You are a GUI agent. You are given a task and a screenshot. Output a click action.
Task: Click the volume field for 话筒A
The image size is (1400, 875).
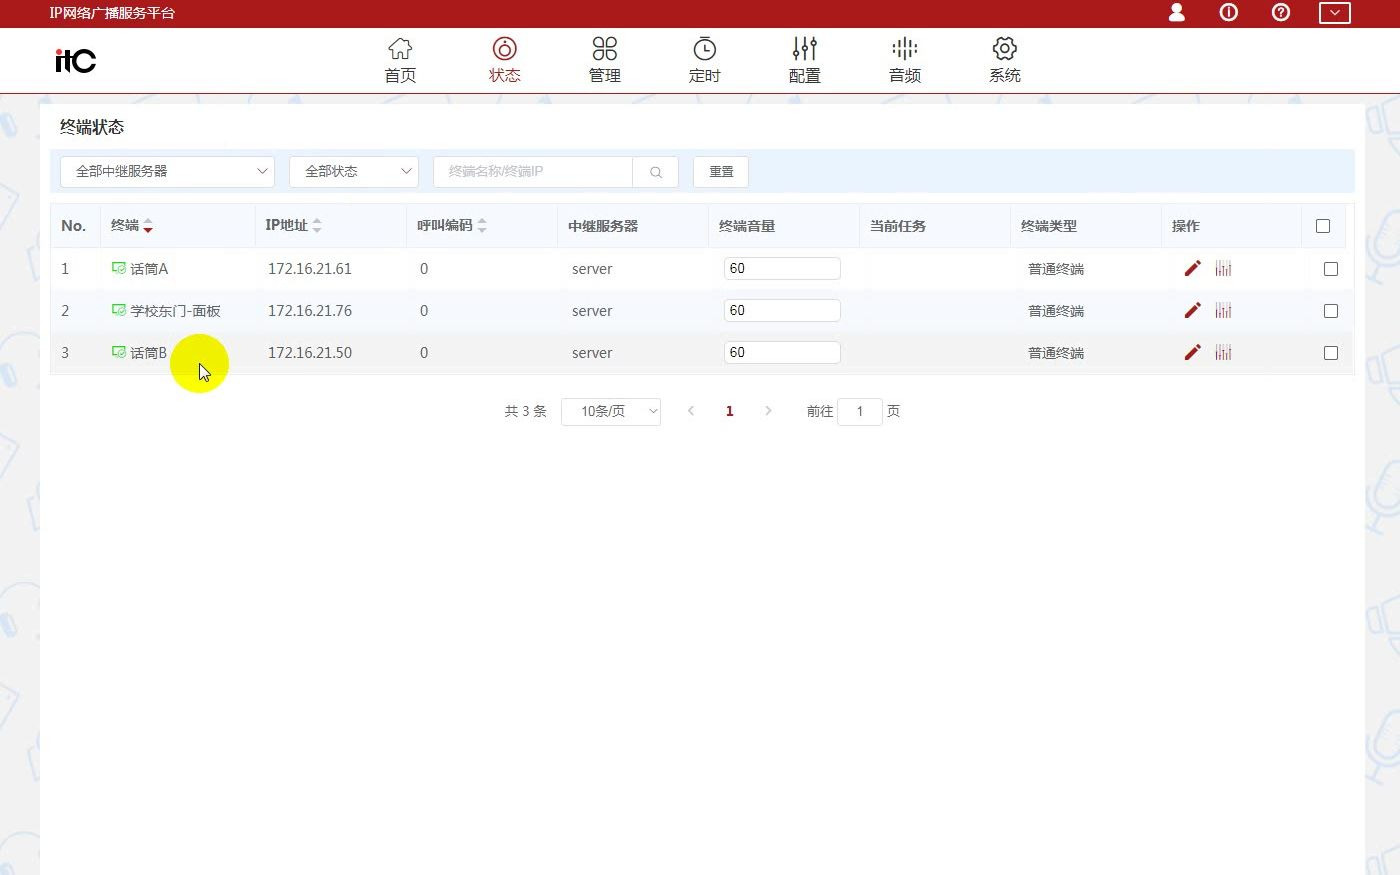click(x=782, y=268)
